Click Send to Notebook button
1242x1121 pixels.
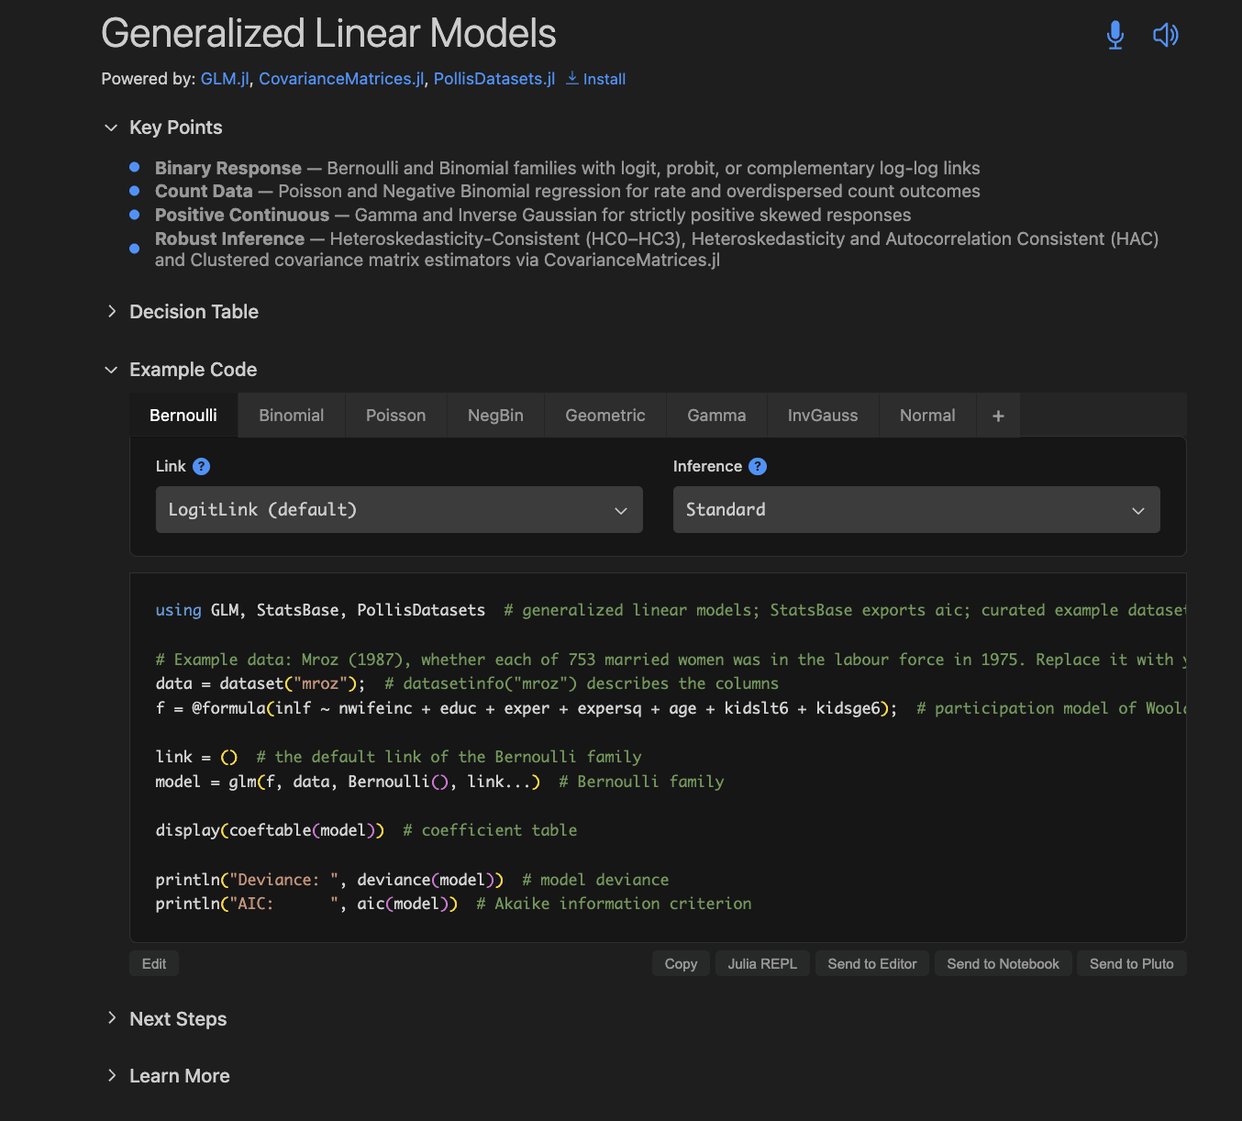(1003, 964)
